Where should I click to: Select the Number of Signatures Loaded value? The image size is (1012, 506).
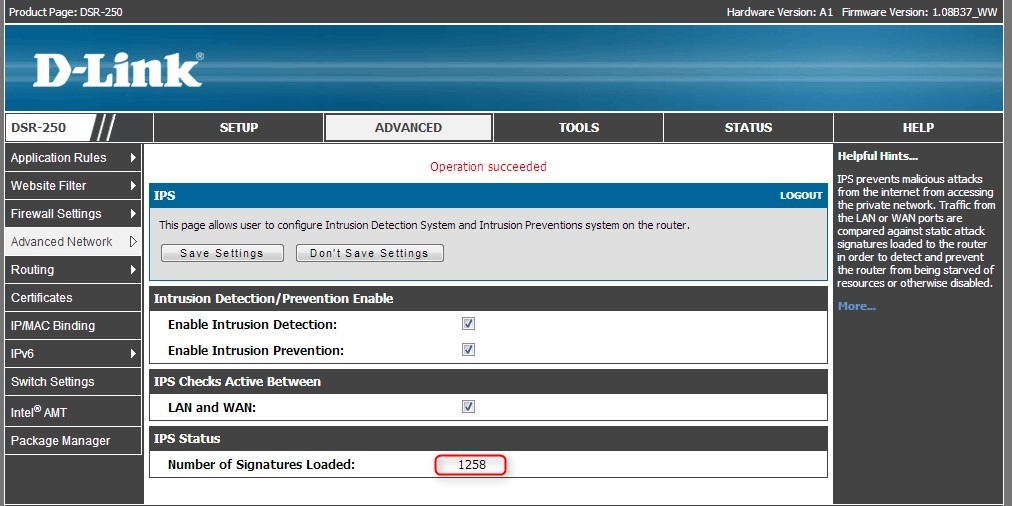tap(471, 465)
